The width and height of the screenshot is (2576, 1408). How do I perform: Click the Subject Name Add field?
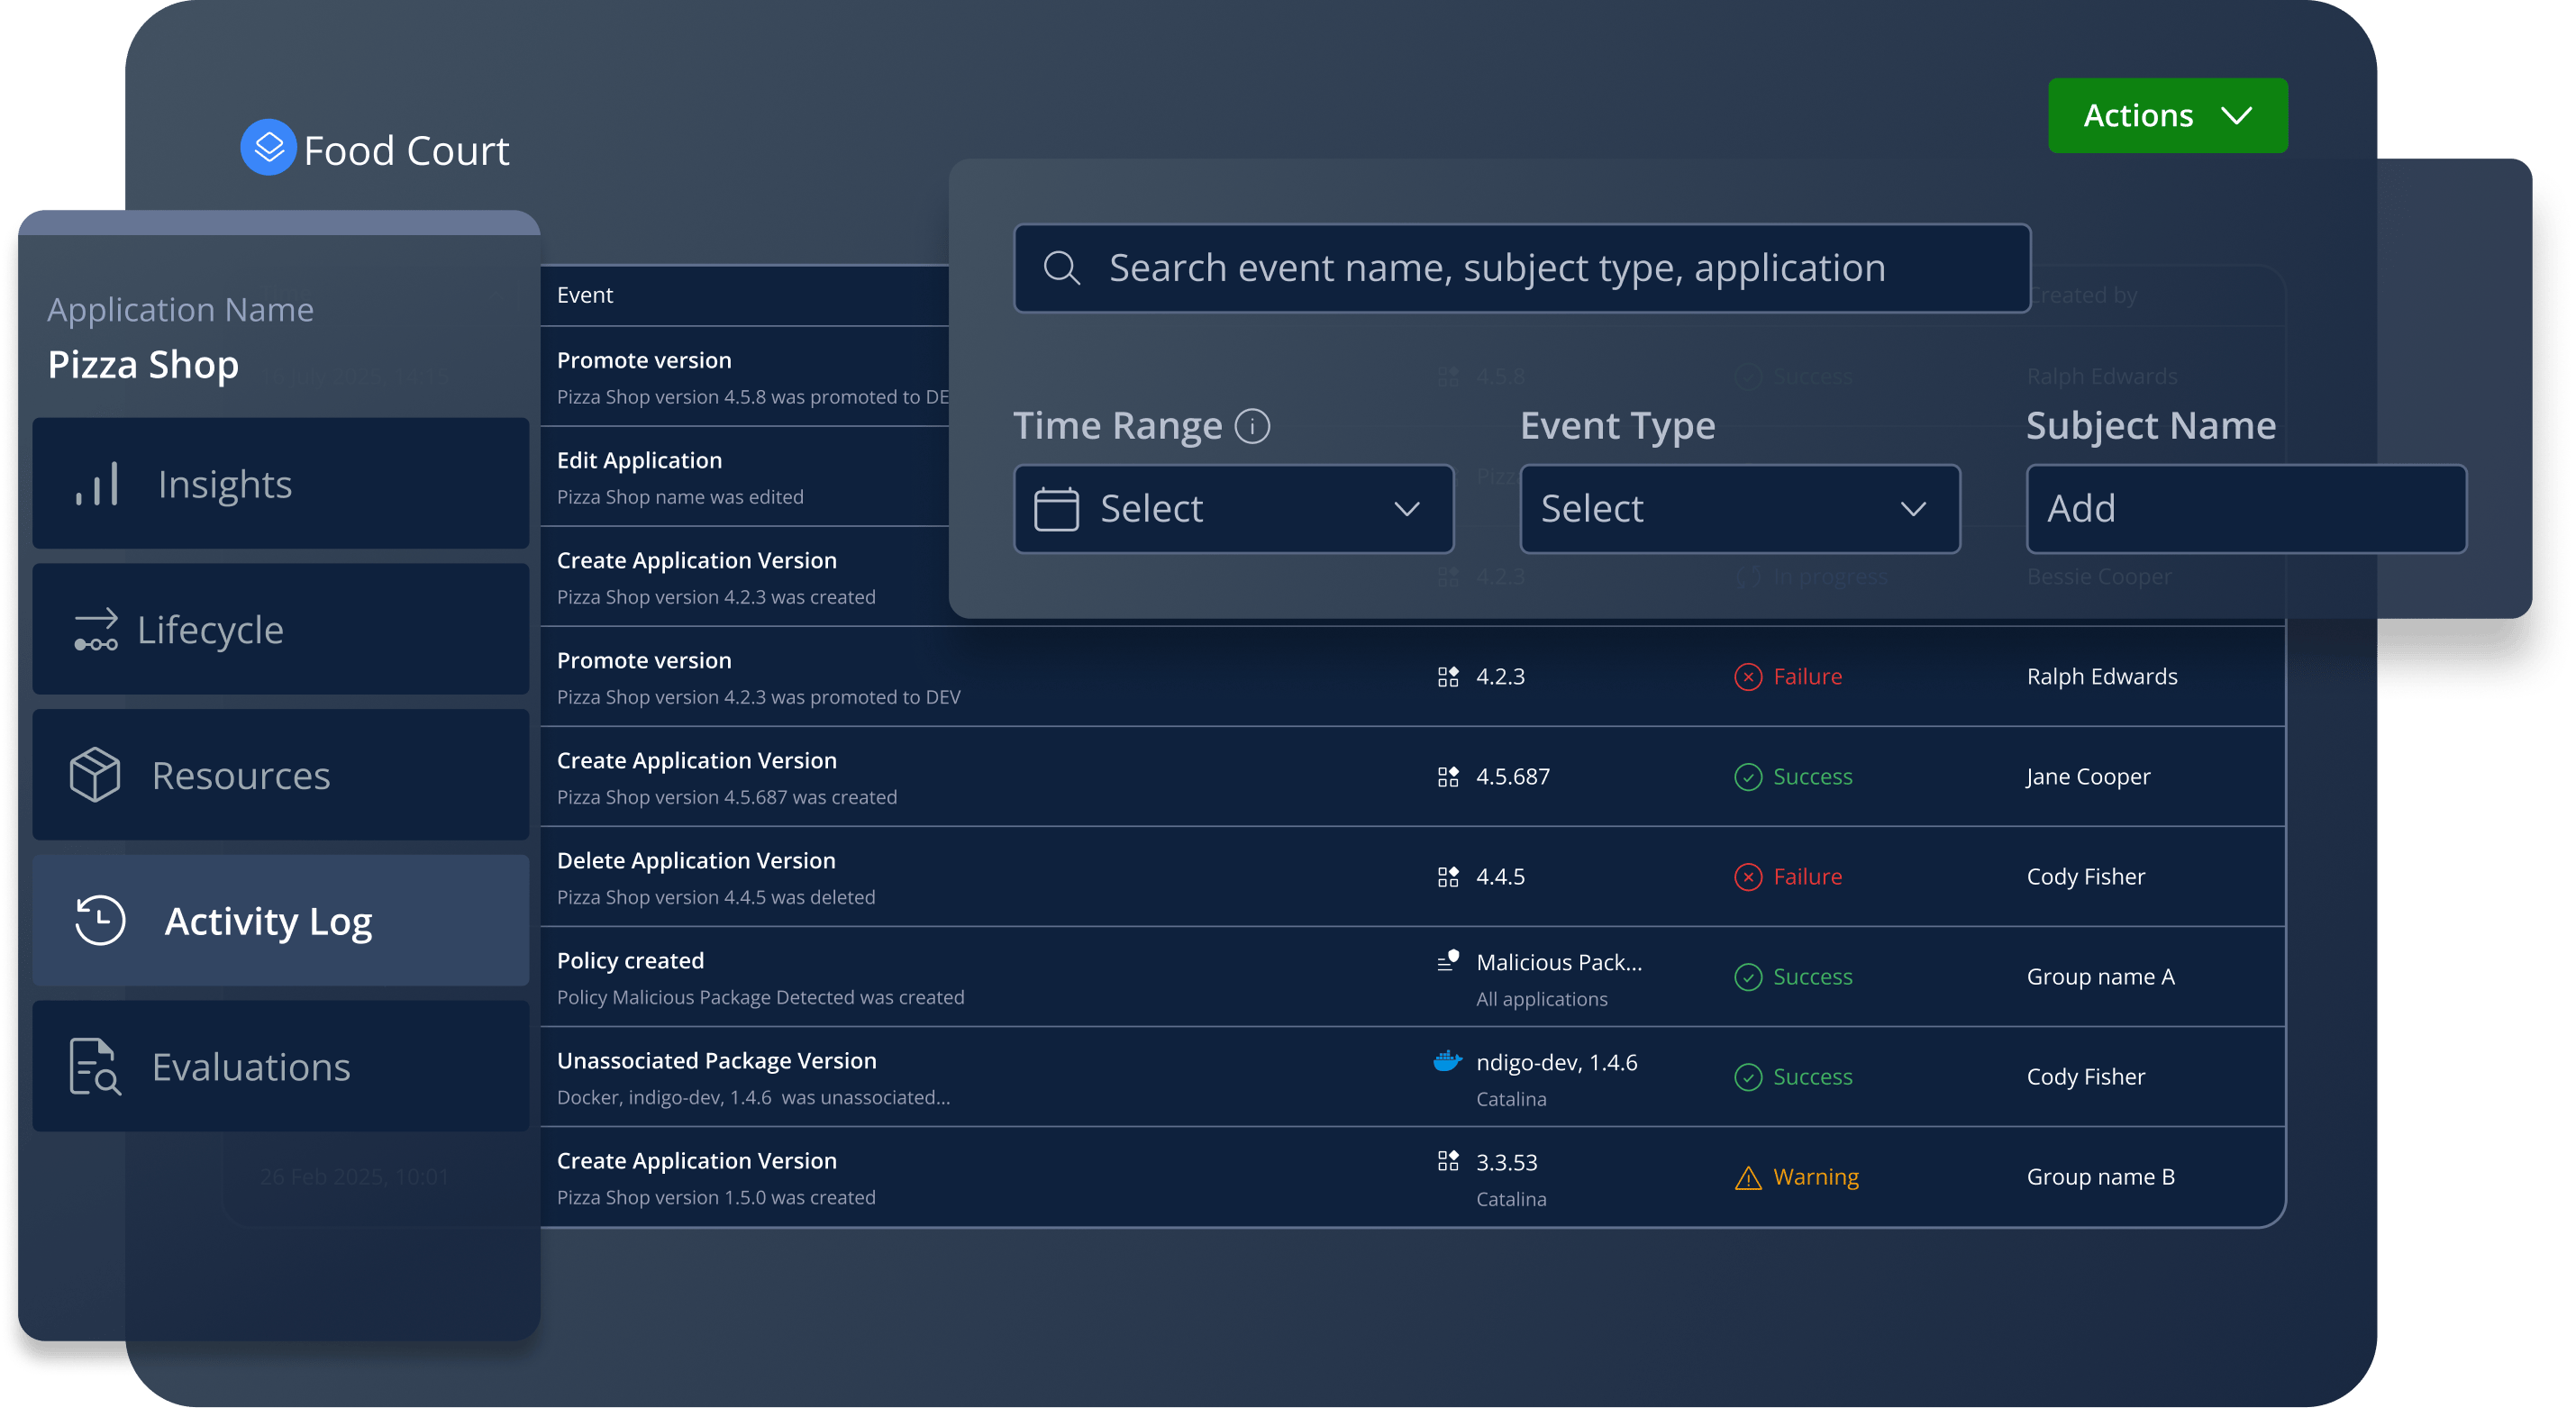2246,509
